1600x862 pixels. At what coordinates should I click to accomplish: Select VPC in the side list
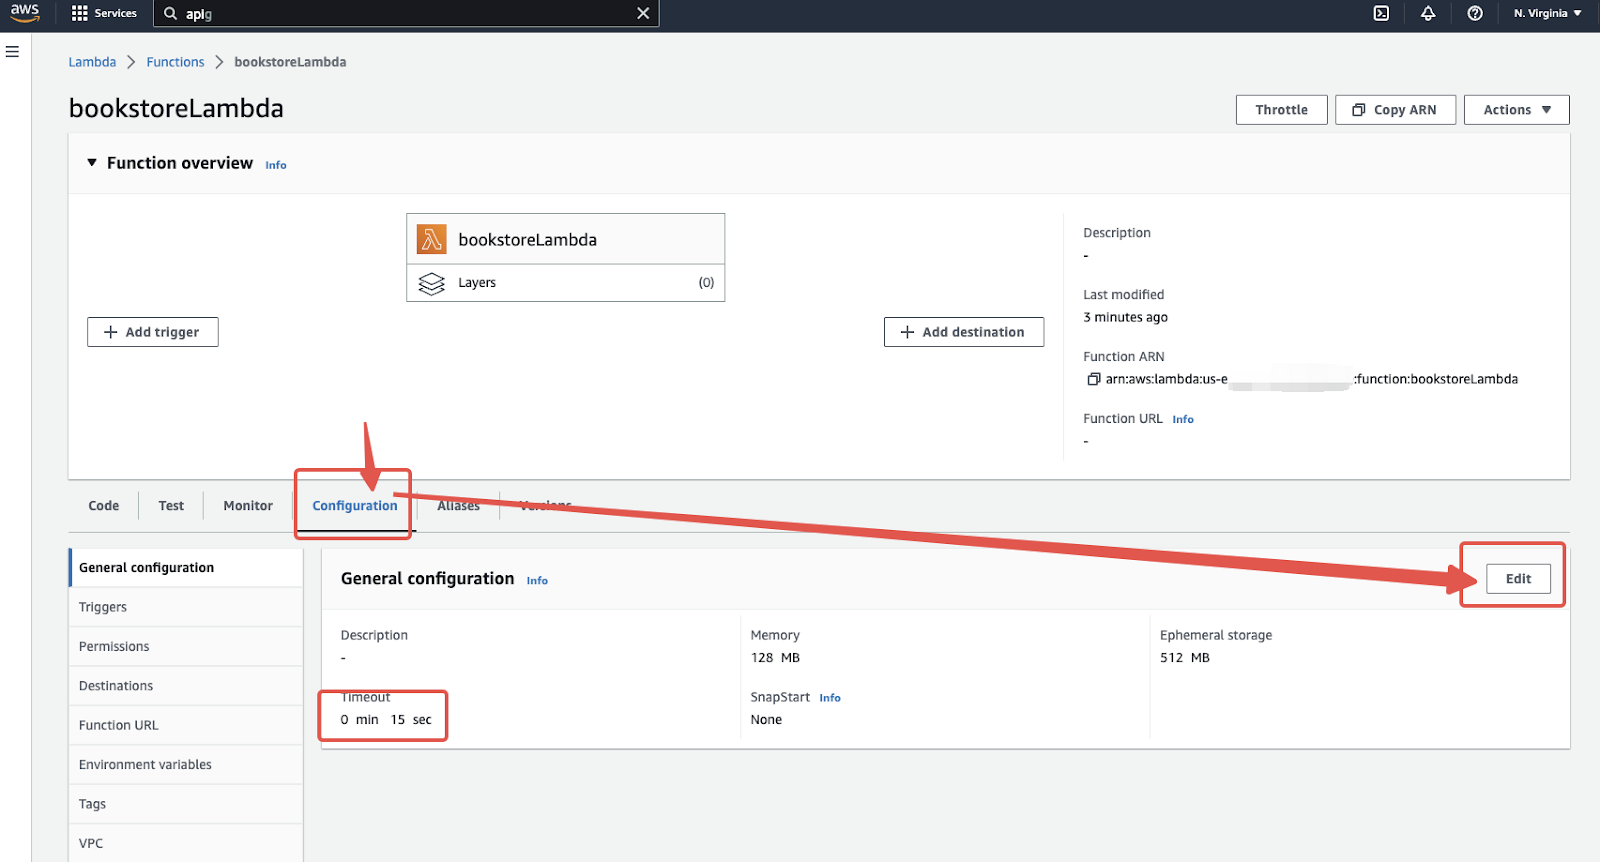click(x=186, y=843)
